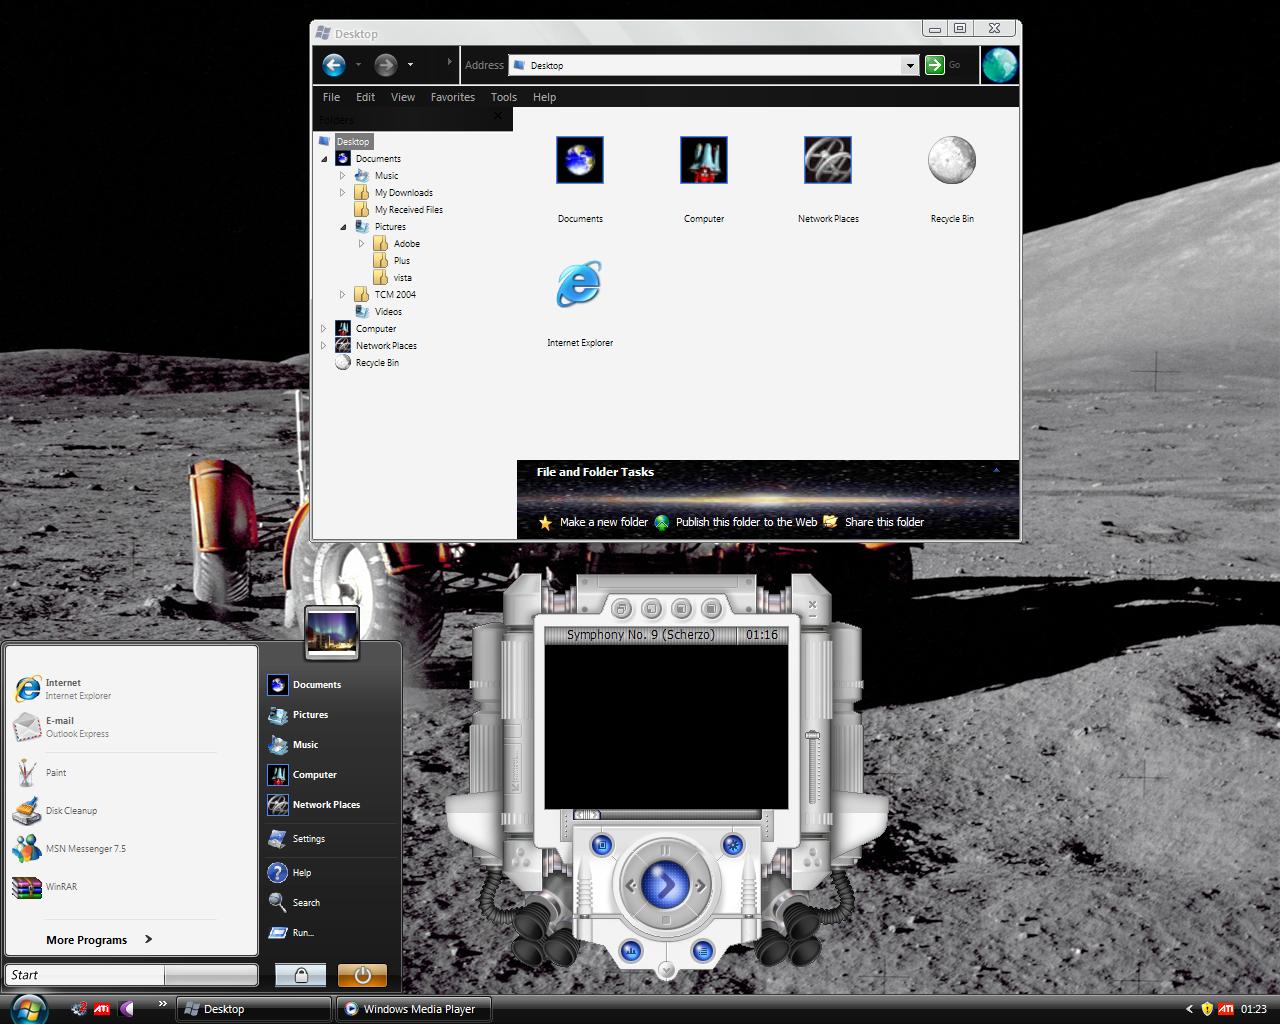Open the Internet Explorer desktop icon
This screenshot has width=1280, height=1024.
coord(579,286)
